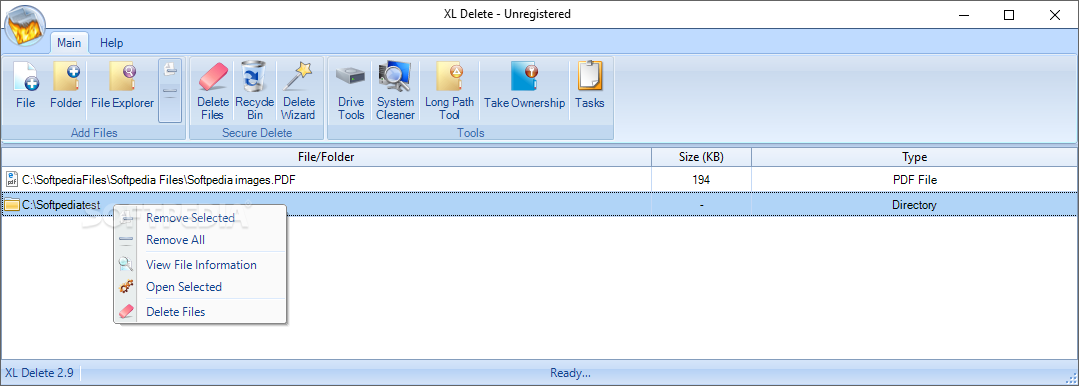Sort by the Type column header

click(915, 158)
